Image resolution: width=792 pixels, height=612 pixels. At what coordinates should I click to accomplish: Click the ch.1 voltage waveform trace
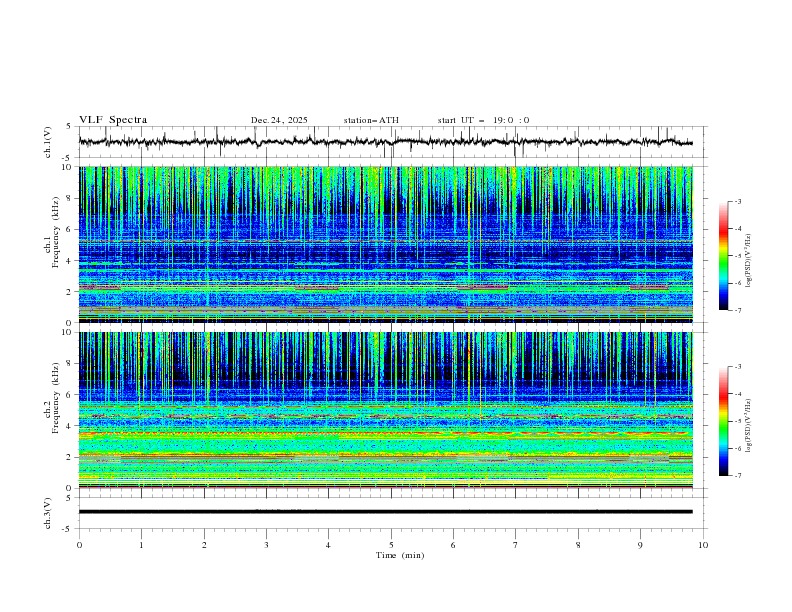pyautogui.click(x=385, y=142)
